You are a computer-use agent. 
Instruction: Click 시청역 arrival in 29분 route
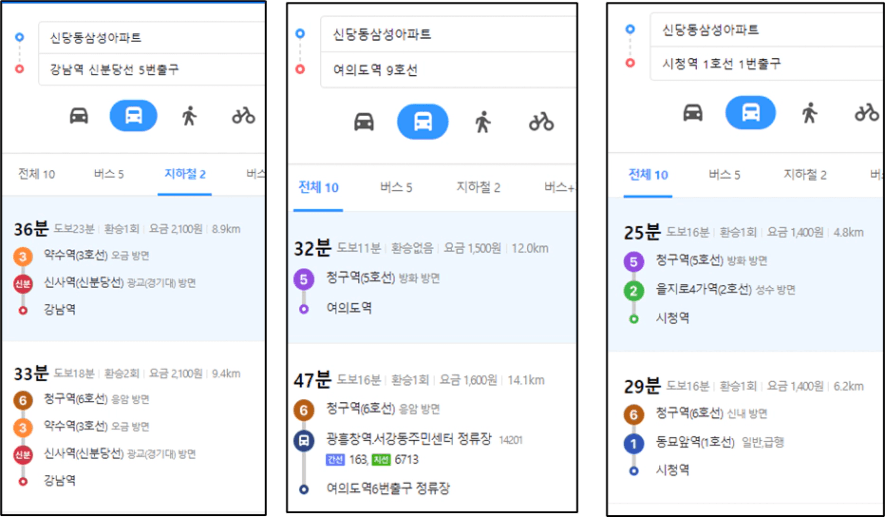click(x=672, y=470)
